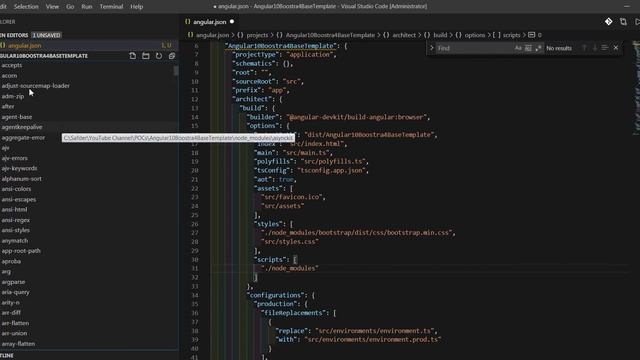Click the diamond source control icon in editor toolbar
640x360 pixels.
pos(609,22)
